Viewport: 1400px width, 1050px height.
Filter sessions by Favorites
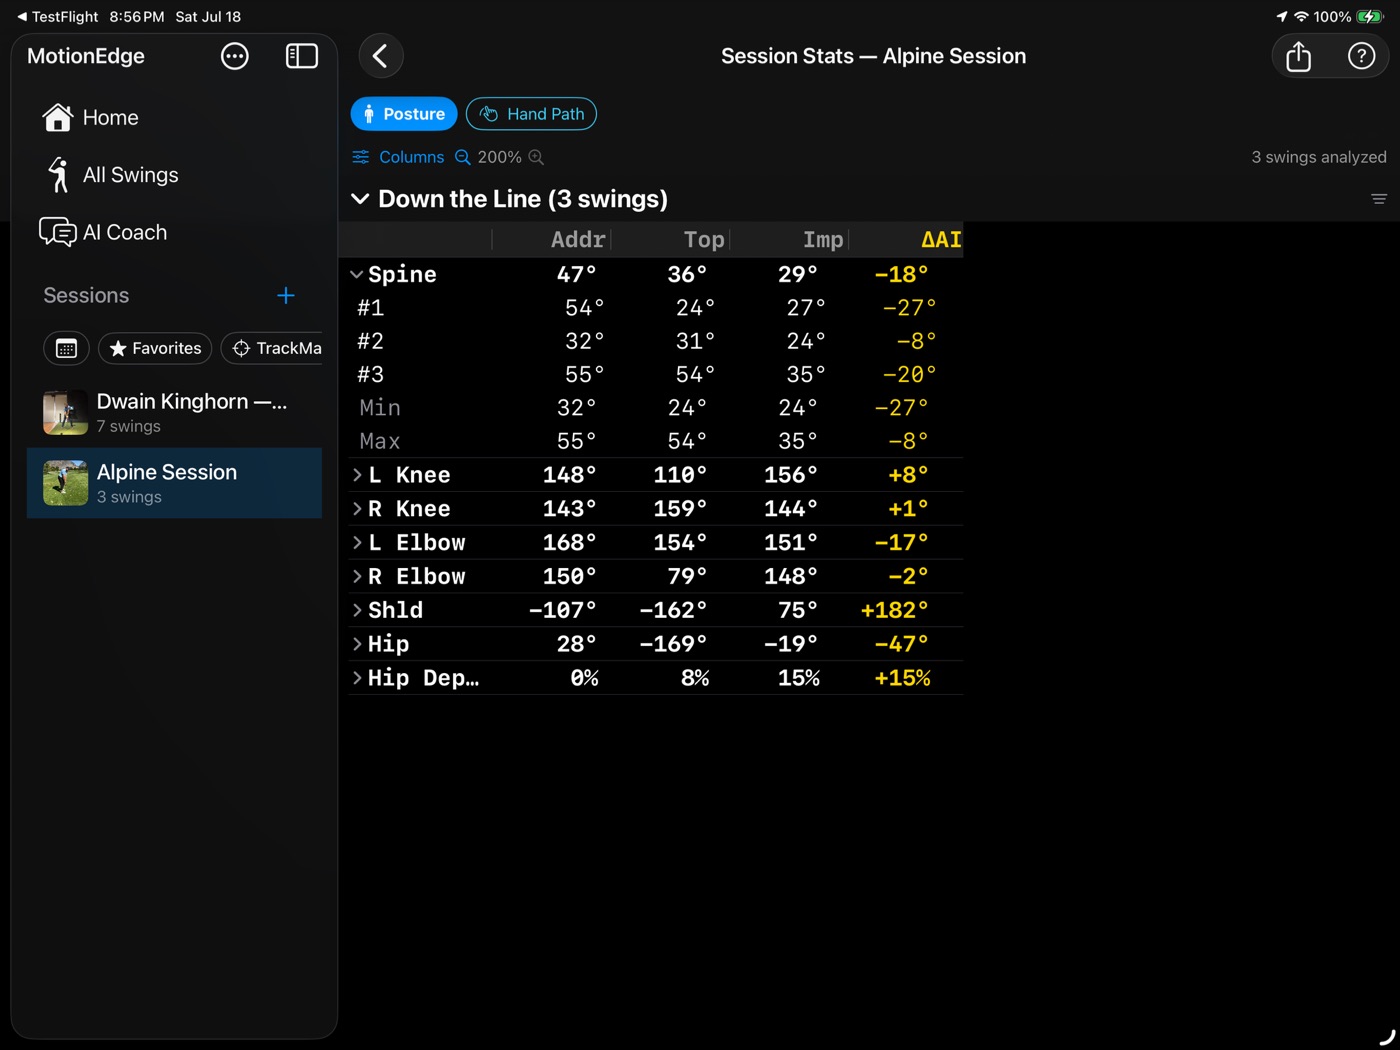point(155,348)
